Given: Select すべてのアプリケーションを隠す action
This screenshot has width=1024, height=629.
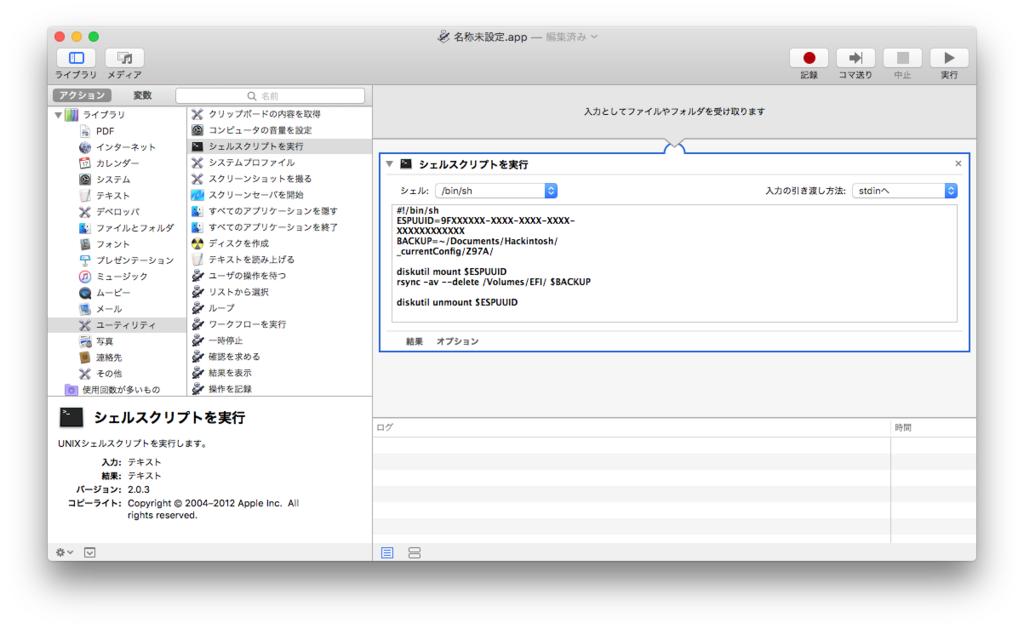Looking at the screenshot, I should 280,211.
